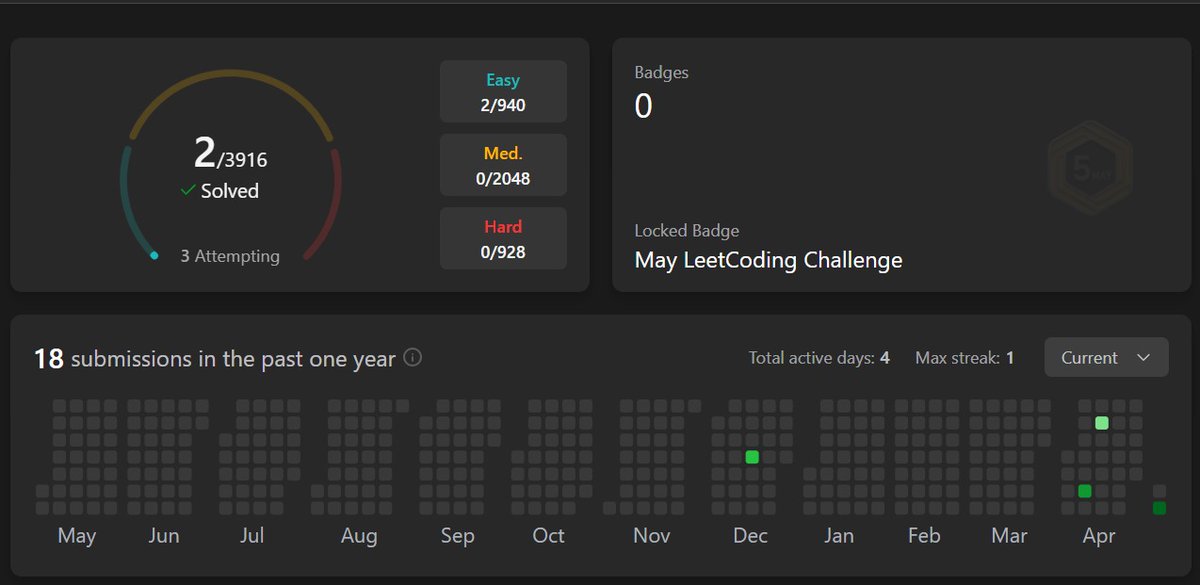Click the green check mark beside Solved

point(188,191)
